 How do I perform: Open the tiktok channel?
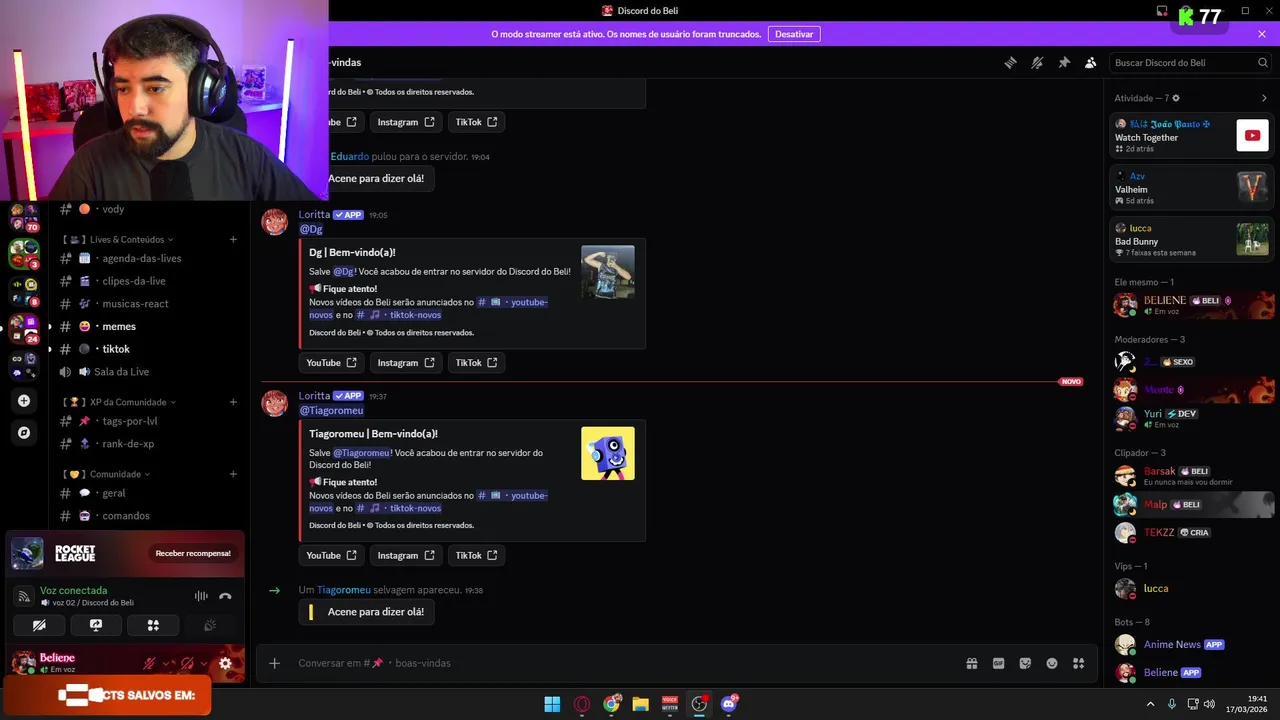[148, 349]
